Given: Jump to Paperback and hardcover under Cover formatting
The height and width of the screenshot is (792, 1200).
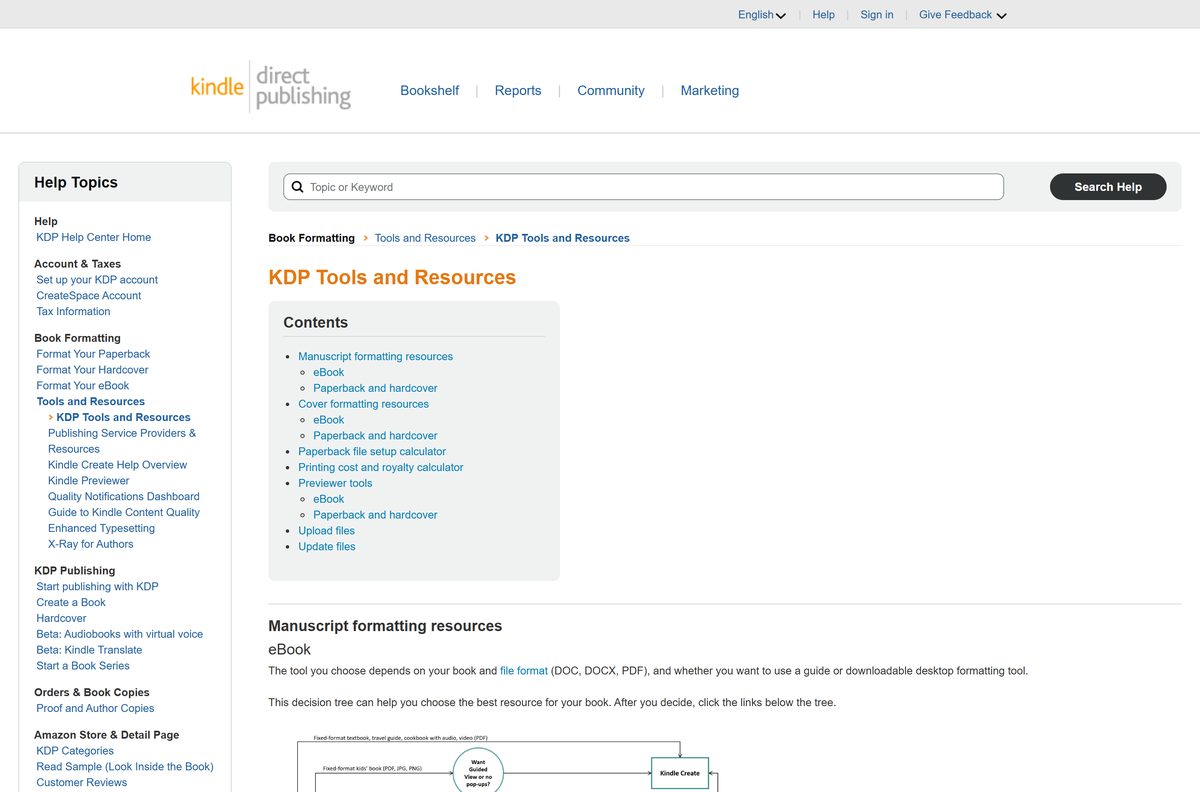Looking at the screenshot, I should (x=375, y=436).
